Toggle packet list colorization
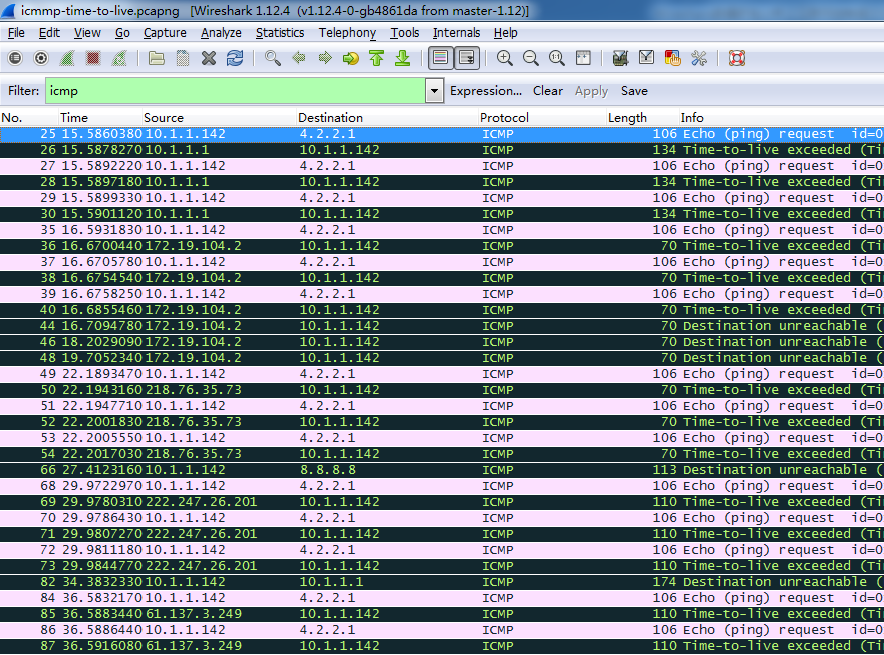The image size is (884, 655). (441, 58)
